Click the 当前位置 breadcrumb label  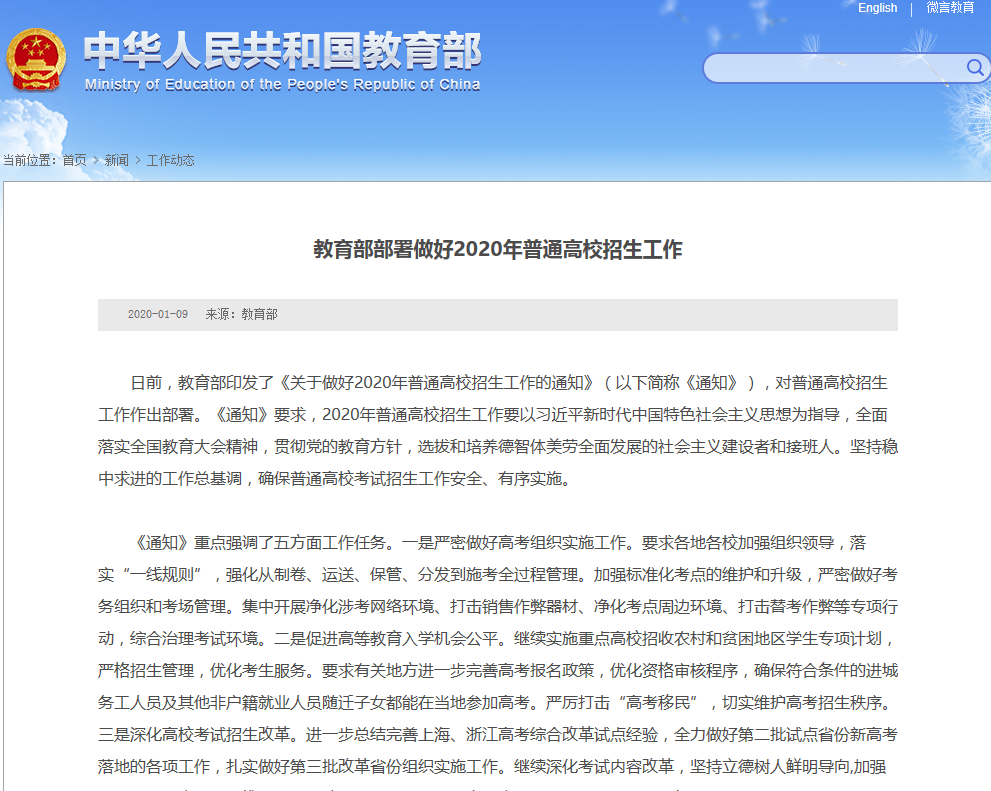click(x=29, y=160)
